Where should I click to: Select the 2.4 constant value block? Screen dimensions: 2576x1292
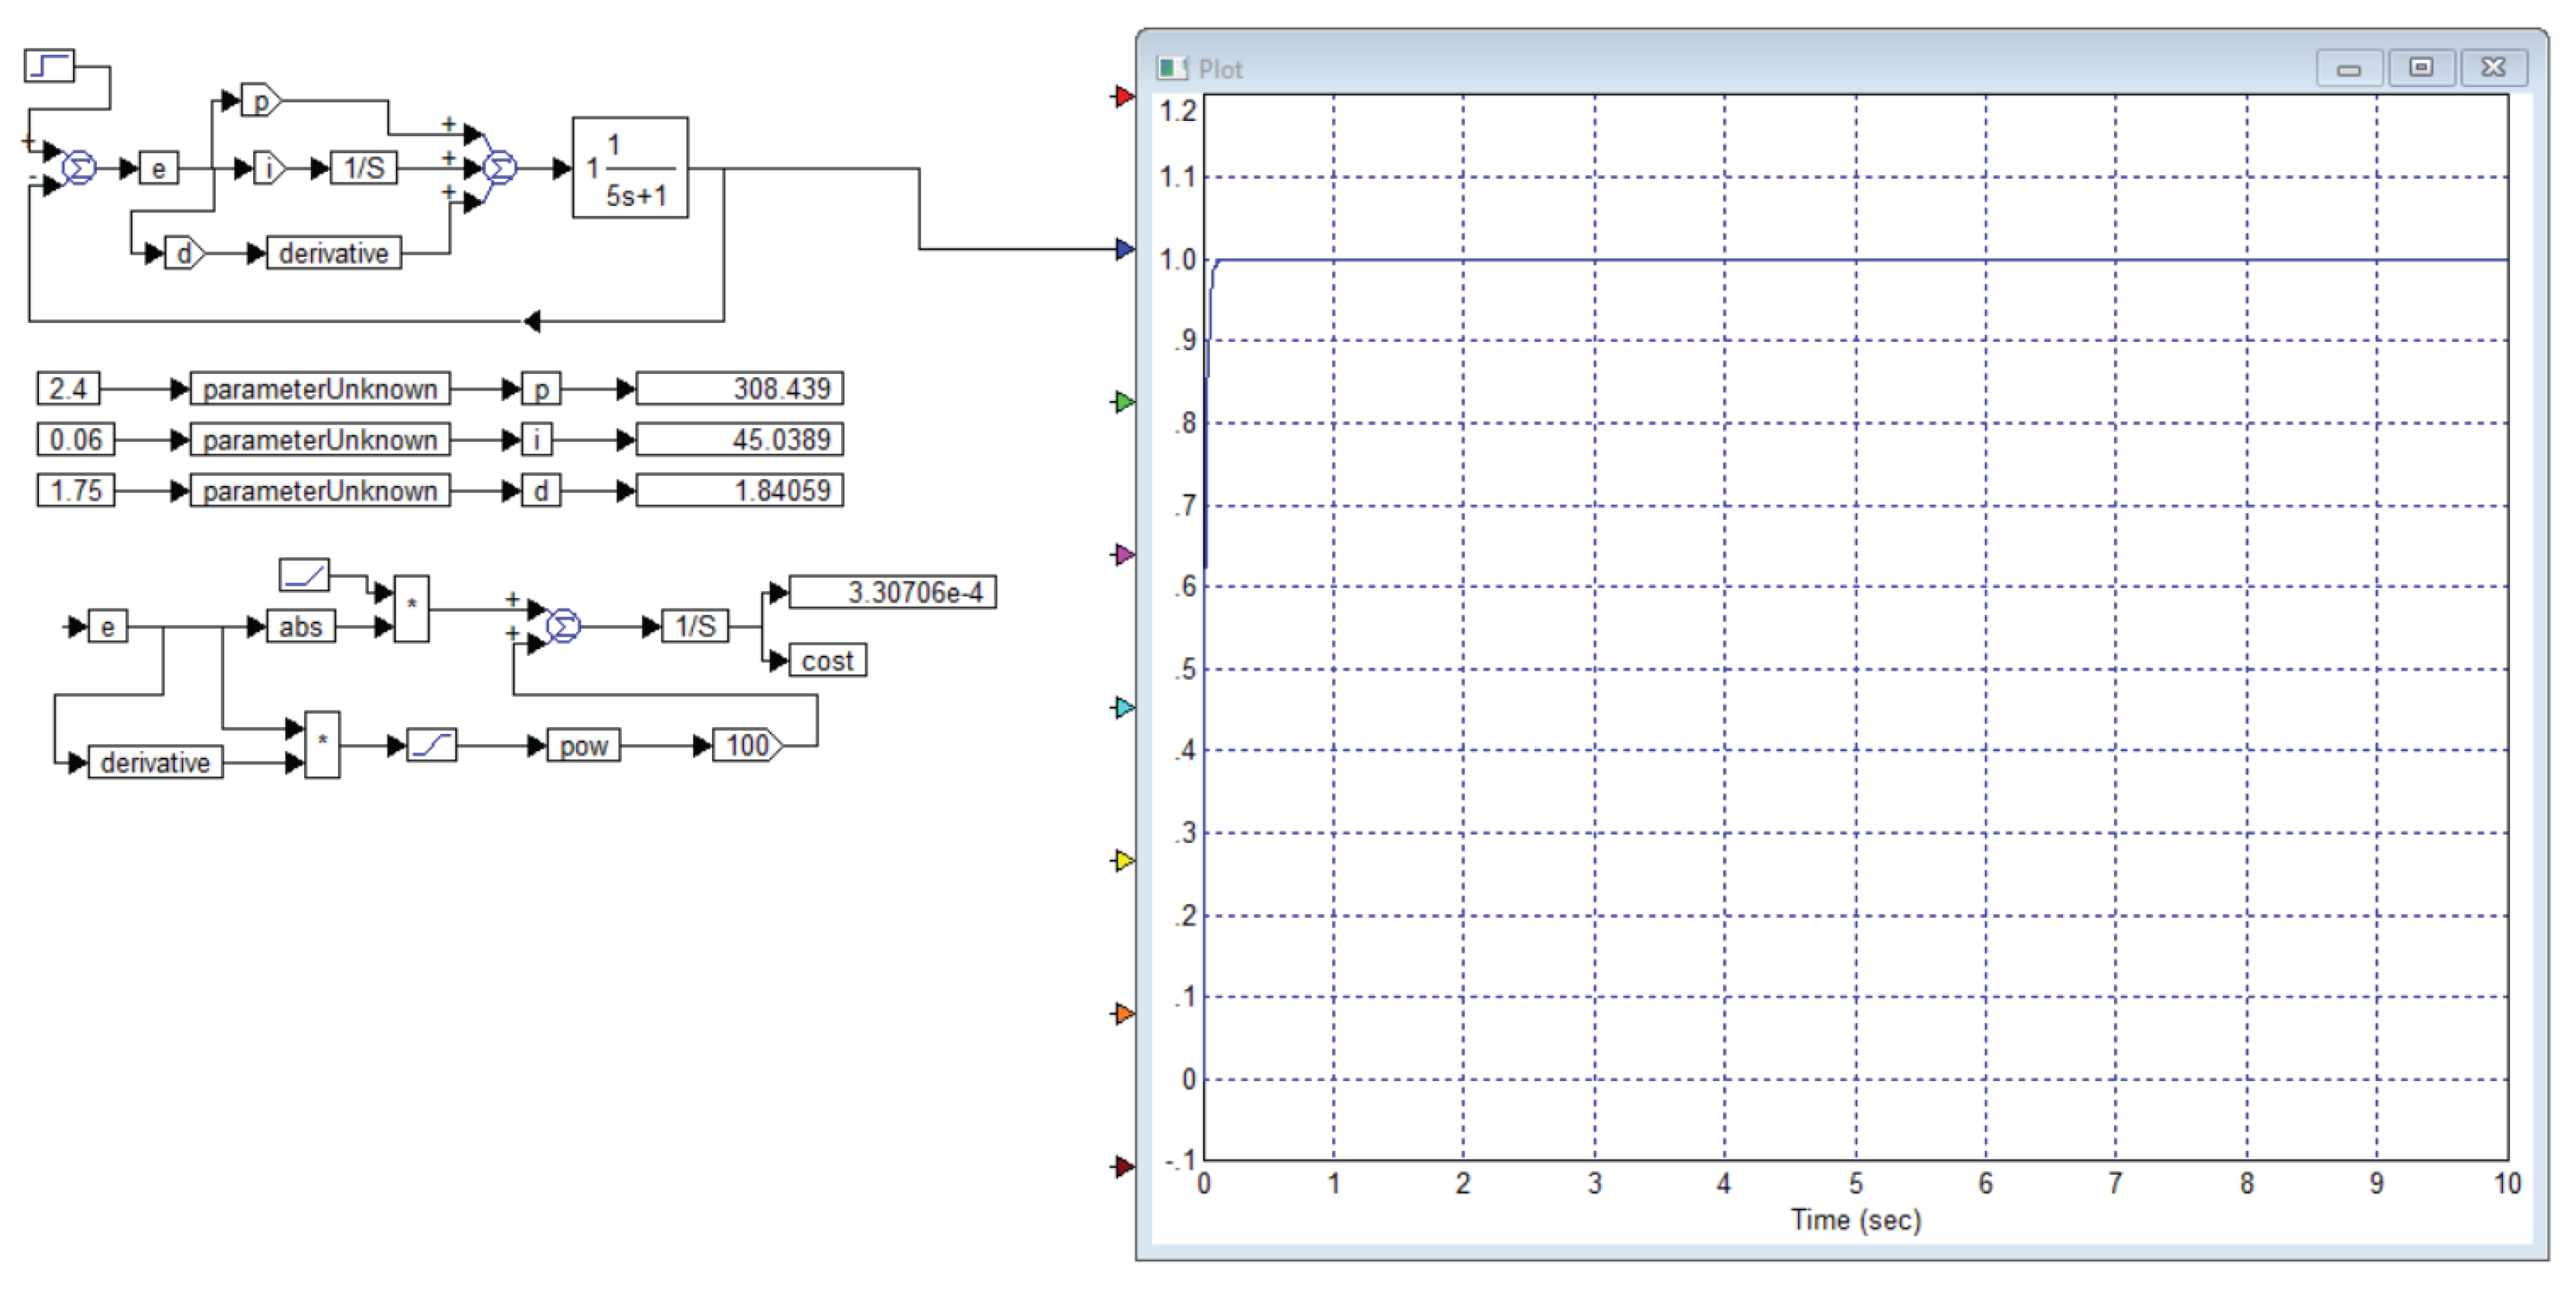pos(68,388)
